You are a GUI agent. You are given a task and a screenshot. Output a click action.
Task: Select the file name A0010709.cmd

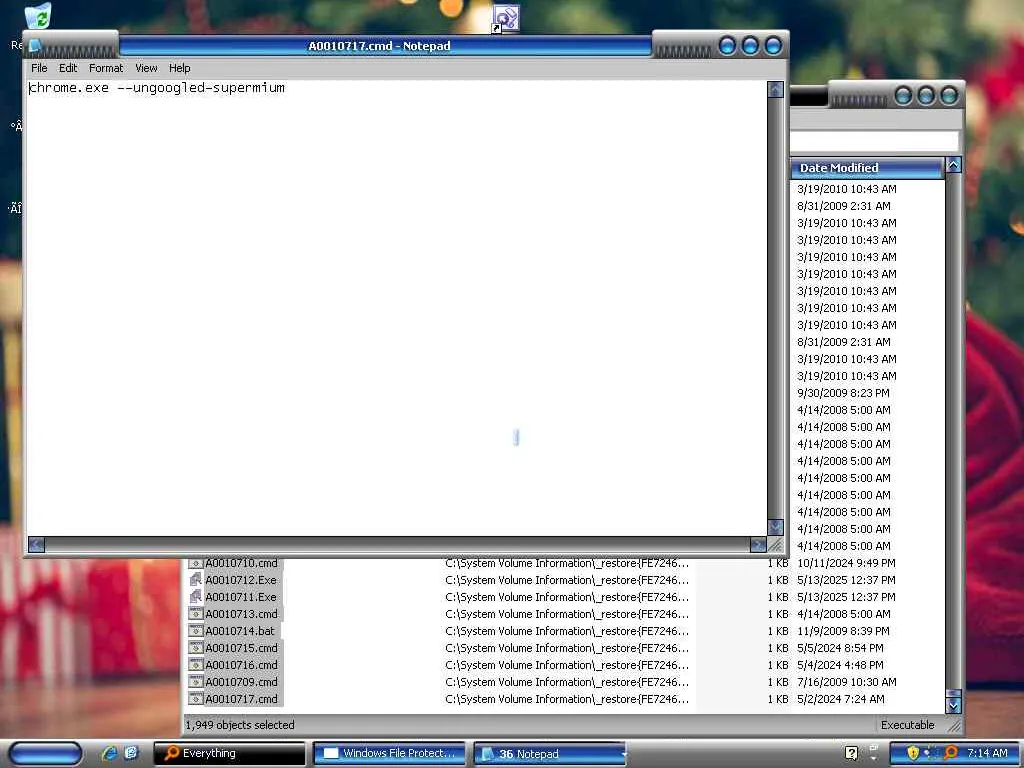[x=241, y=682]
